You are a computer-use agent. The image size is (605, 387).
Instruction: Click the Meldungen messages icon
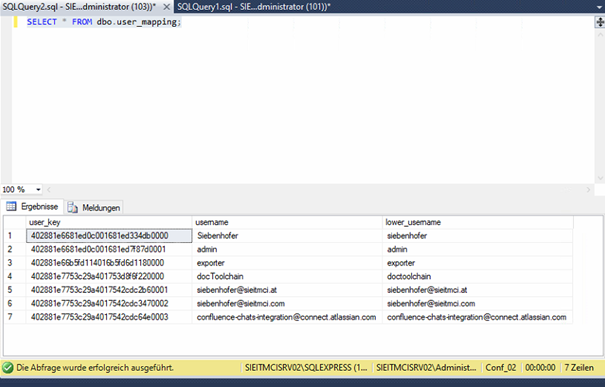click(73, 208)
